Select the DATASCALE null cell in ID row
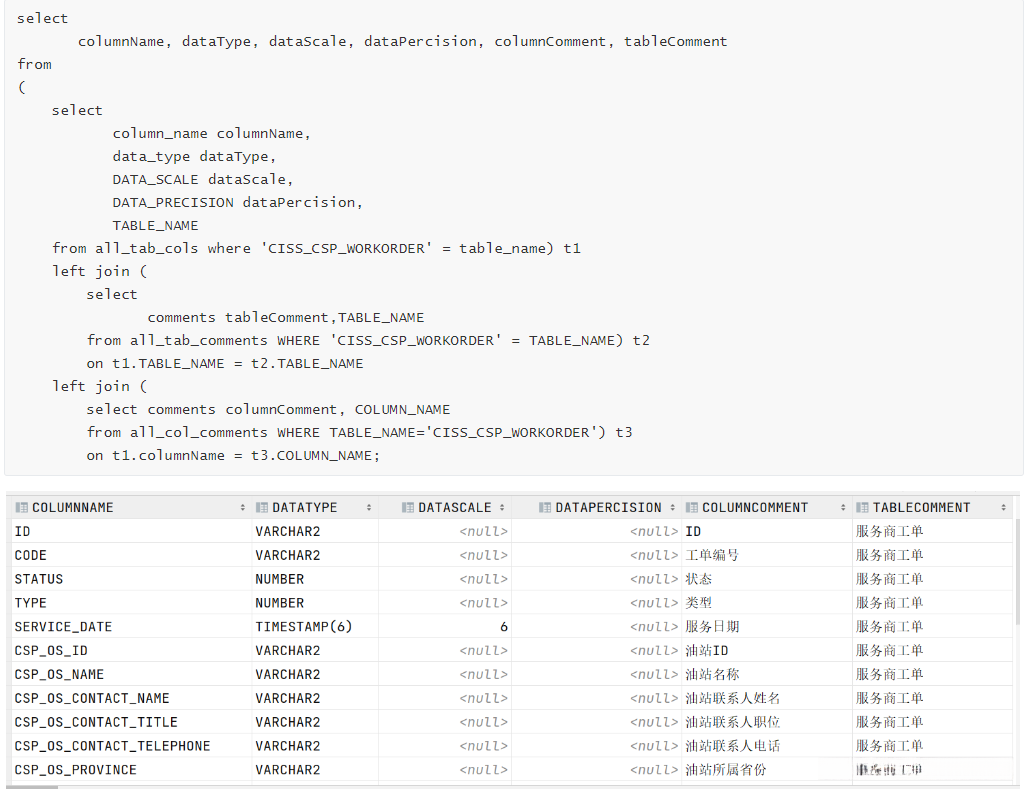 pyautogui.click(x=445, y=531)
